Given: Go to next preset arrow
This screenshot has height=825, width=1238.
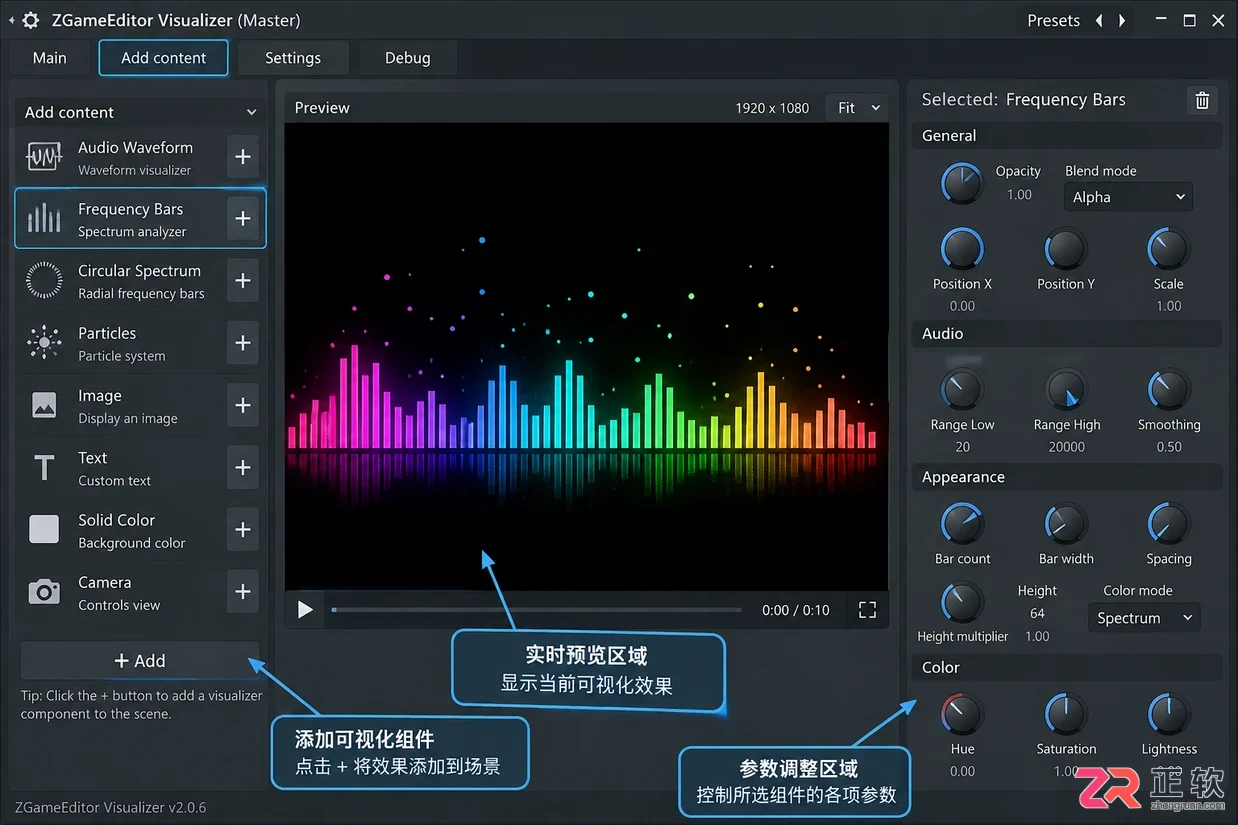Looking at the screenshot, I should click(1122, 20).
